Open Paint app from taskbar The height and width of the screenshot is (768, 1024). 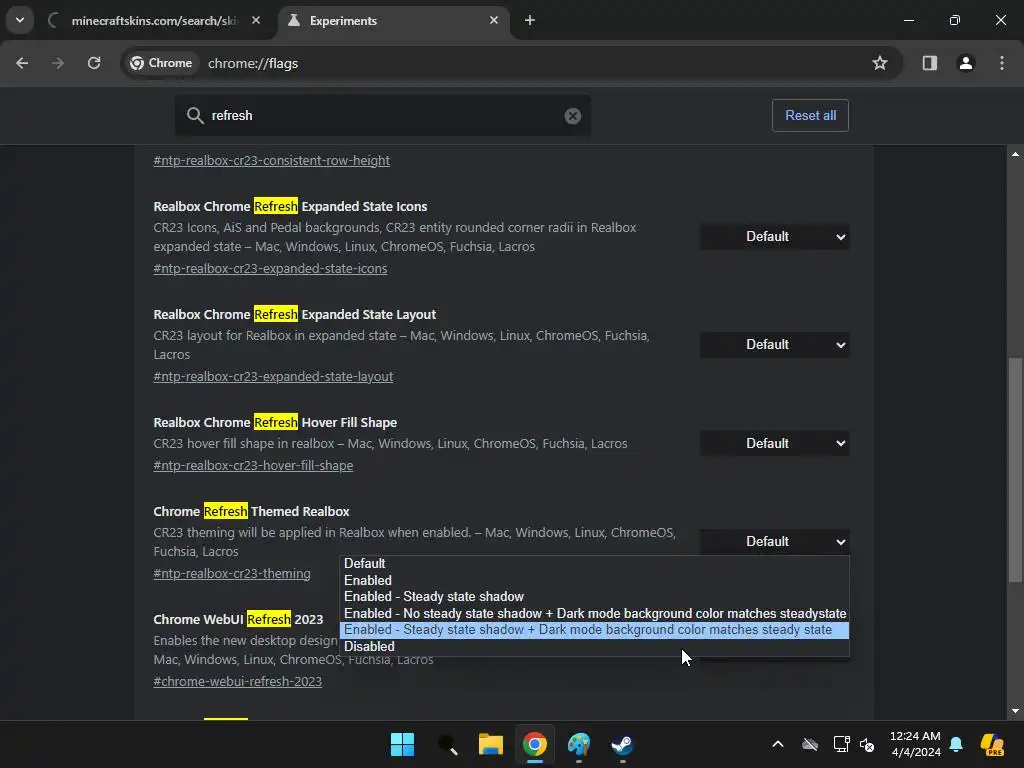[x=579, y=744]
